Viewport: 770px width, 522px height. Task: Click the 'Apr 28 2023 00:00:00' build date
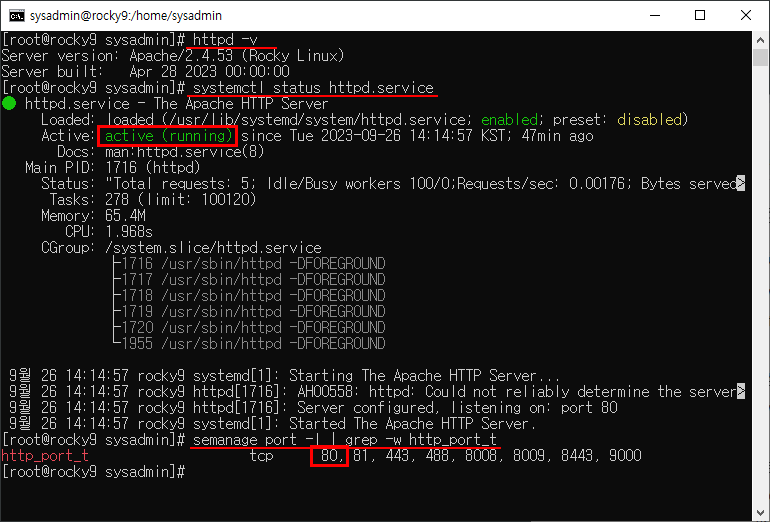click(209, 72)
